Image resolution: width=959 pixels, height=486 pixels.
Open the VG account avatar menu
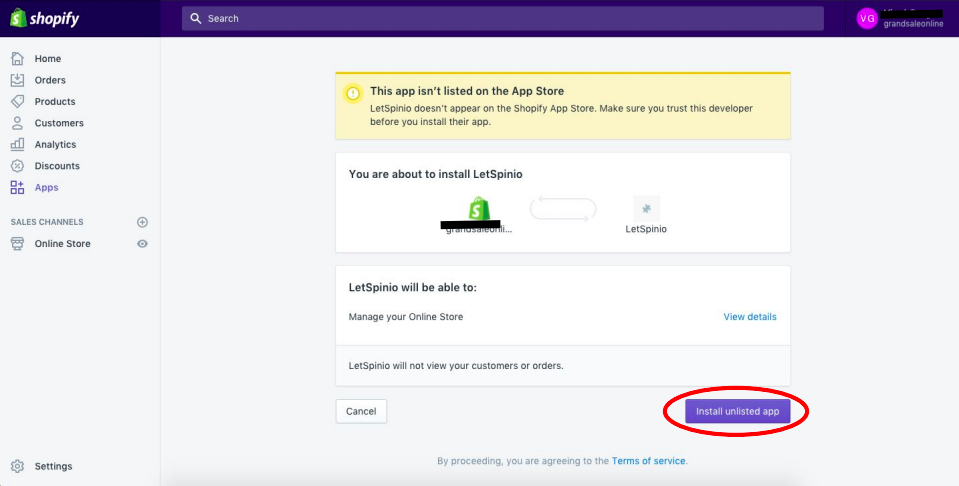point(867,18)
